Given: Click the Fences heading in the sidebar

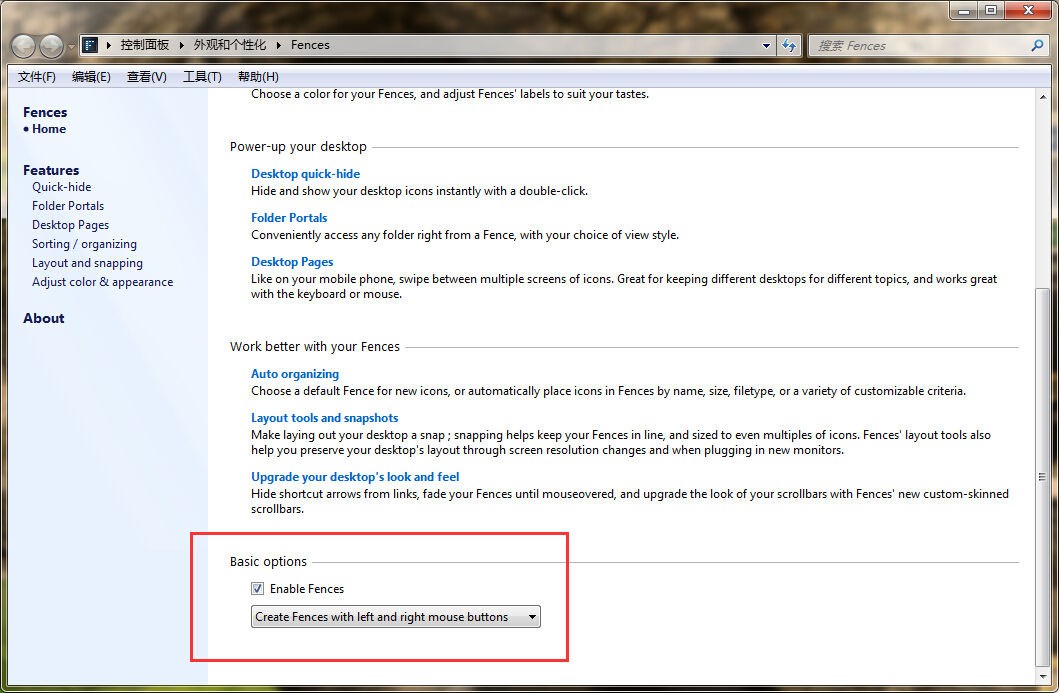Looking at the screenshot, I should [45, 112].
